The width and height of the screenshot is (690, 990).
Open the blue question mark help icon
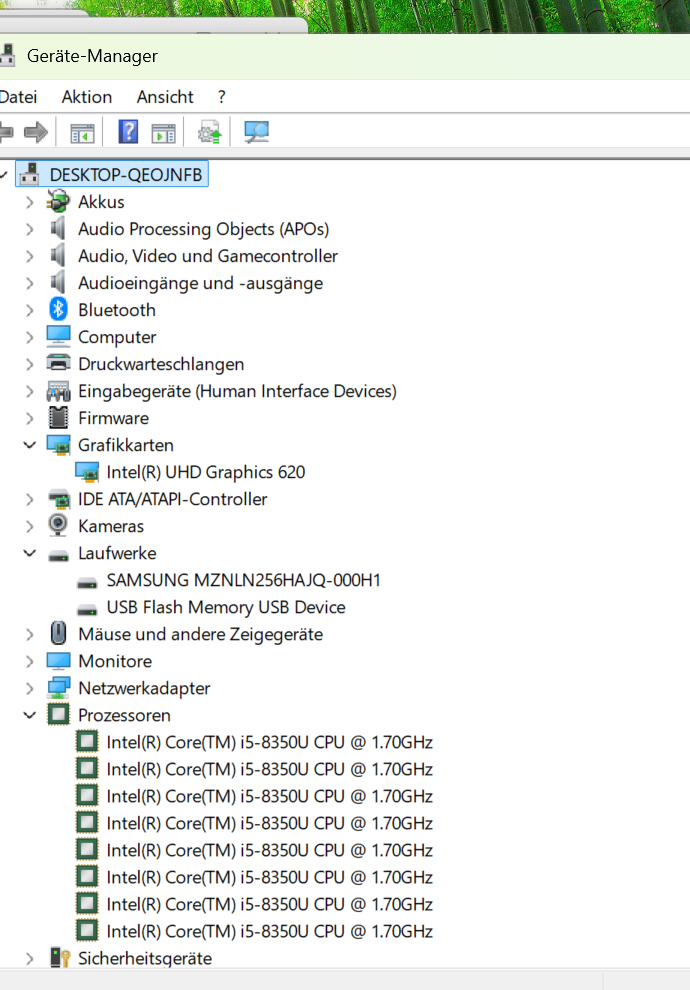point(128,132)
